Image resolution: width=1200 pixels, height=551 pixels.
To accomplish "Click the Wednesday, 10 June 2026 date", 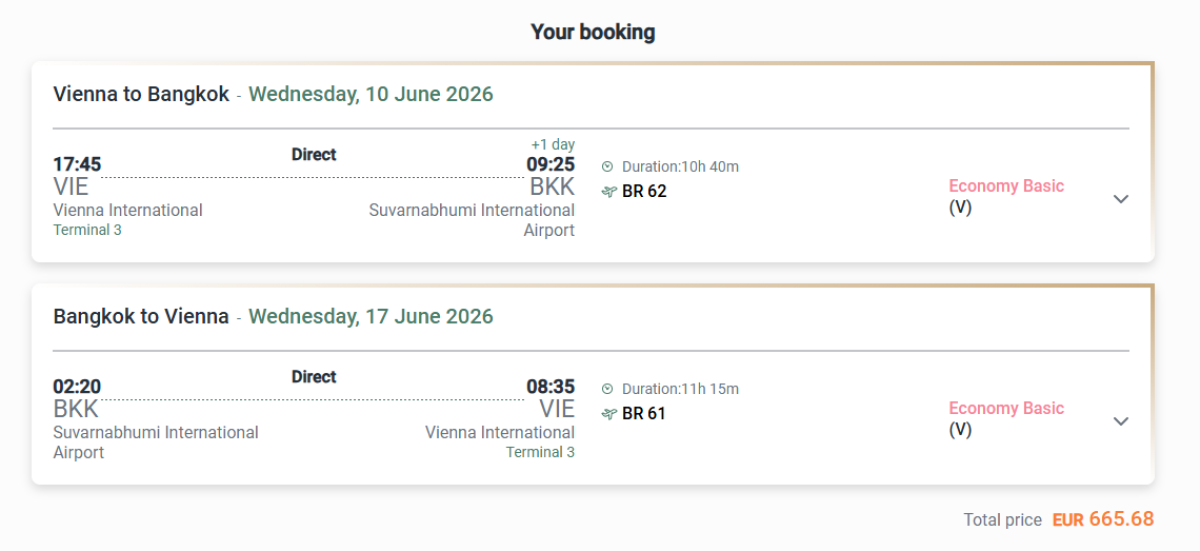I will tap(371, 95).
